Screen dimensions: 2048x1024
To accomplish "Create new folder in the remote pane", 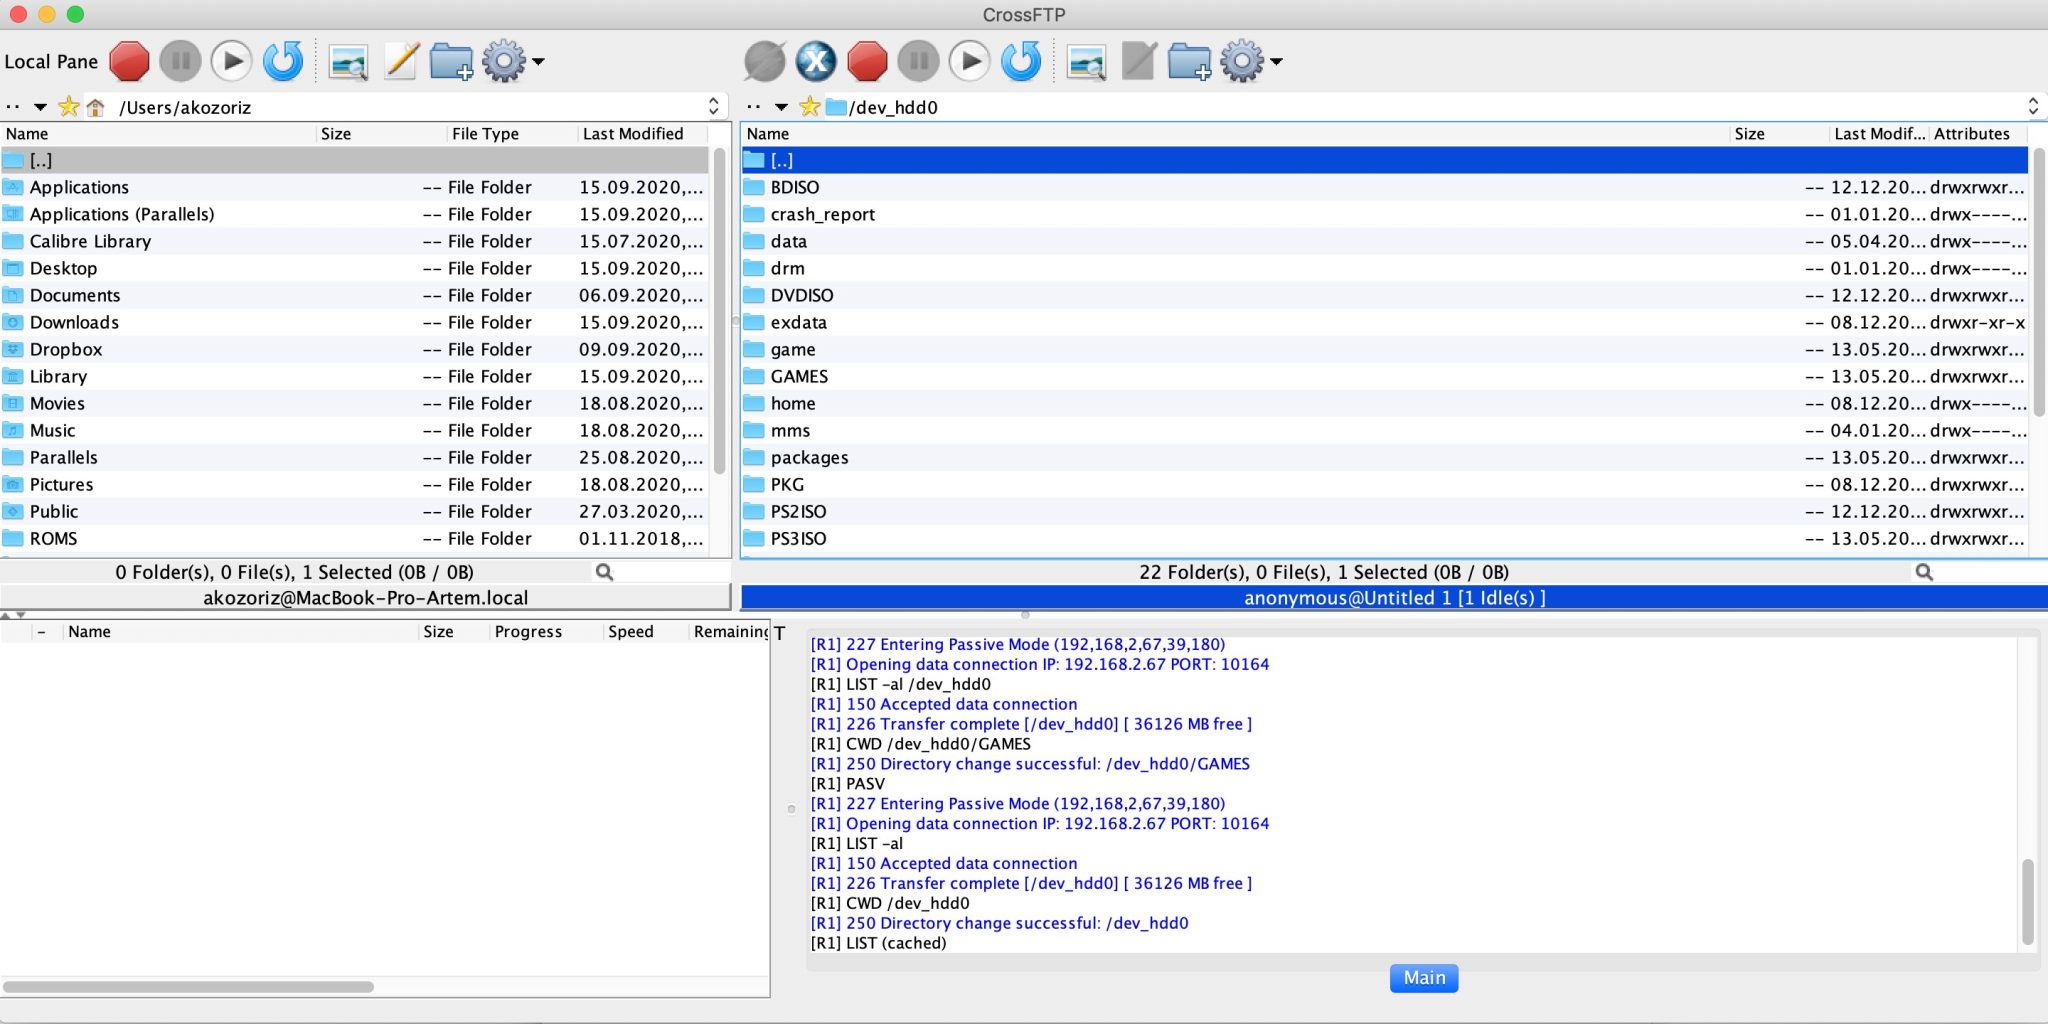I will point(1189,62).
